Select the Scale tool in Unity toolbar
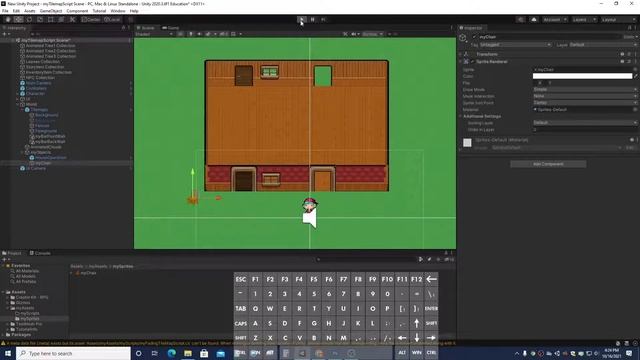The image size is (640, 360). coord(40,20)
